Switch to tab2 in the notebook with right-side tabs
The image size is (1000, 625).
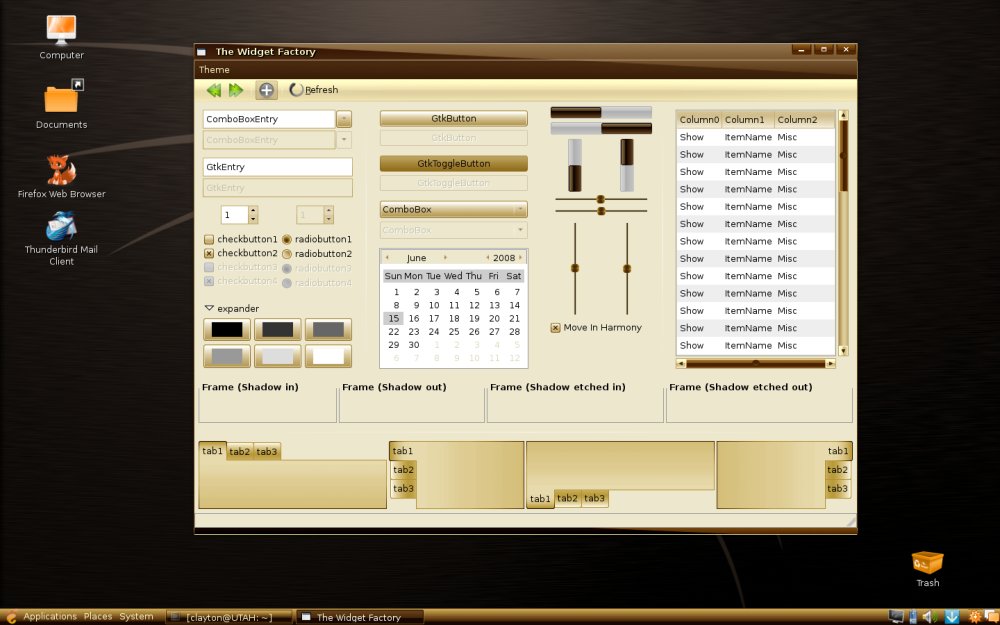point(837,470)
